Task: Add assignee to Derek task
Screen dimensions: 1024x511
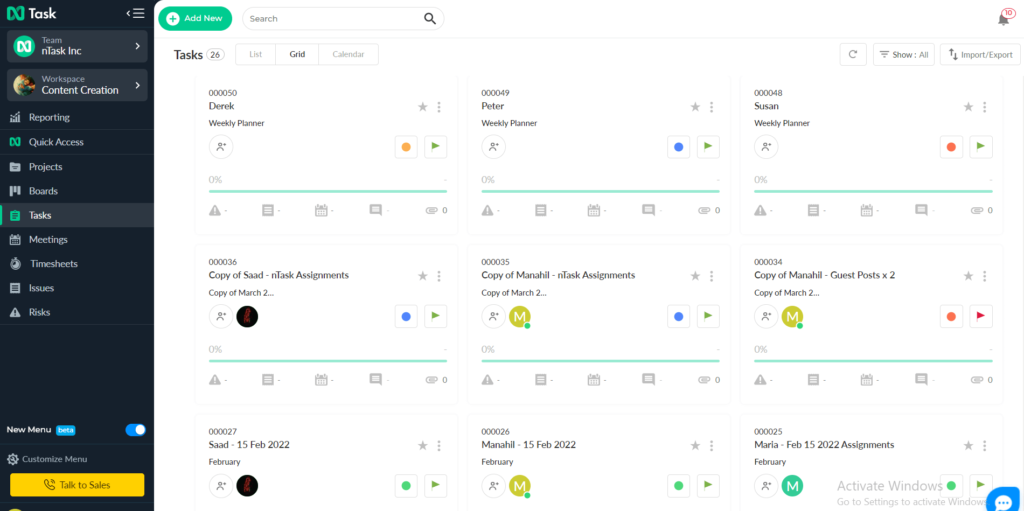Action: pos(221,147)
